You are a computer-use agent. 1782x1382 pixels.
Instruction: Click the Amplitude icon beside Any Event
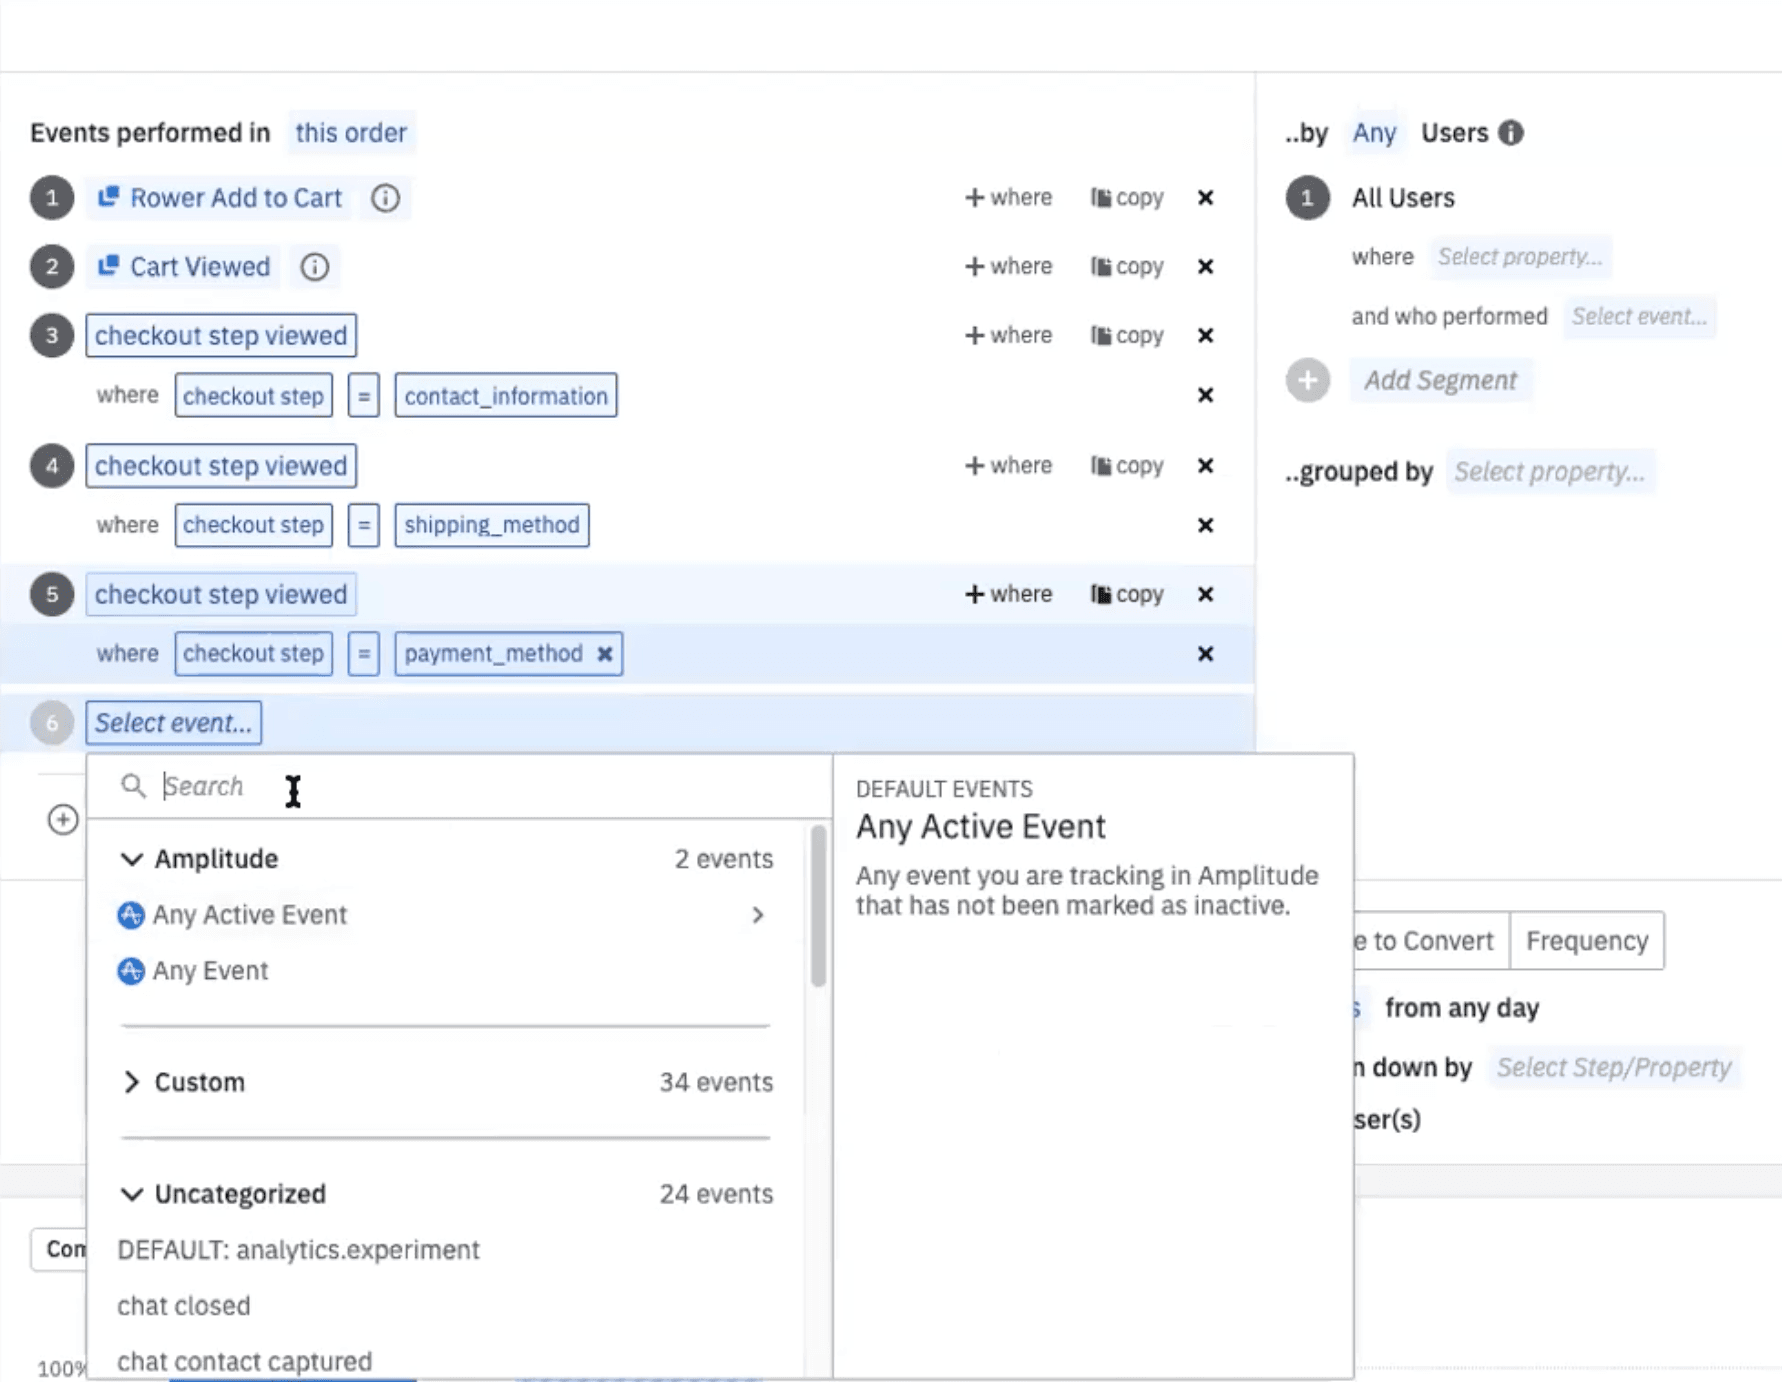point(130,971)
